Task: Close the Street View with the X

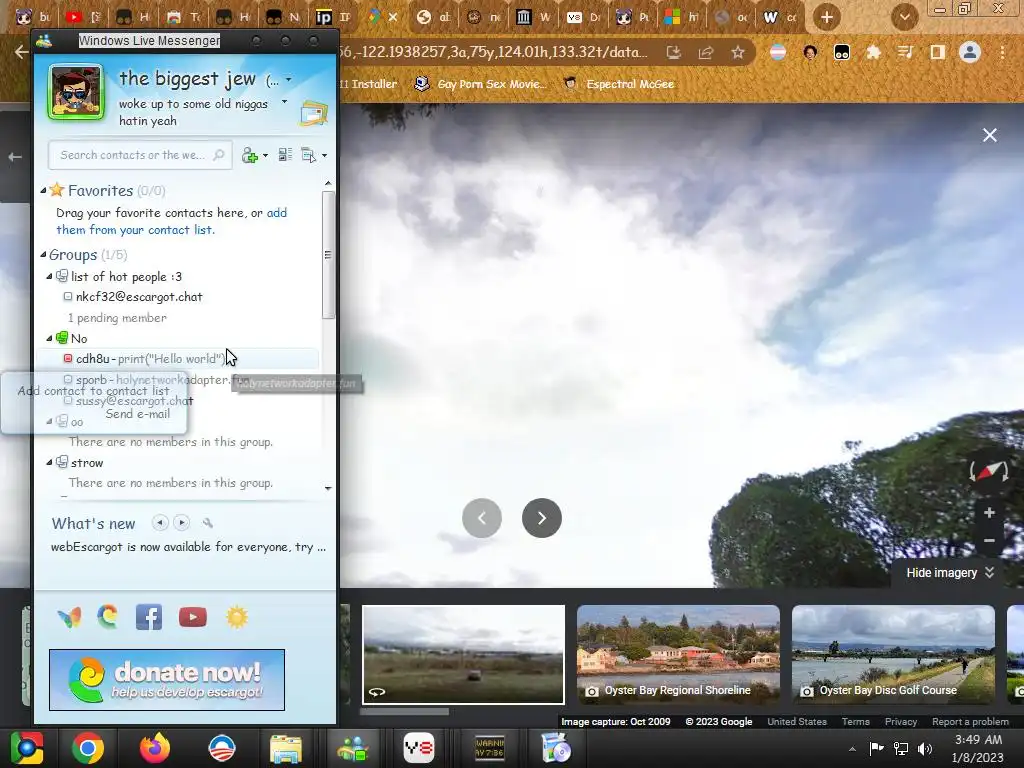Action: click(989, 135)
